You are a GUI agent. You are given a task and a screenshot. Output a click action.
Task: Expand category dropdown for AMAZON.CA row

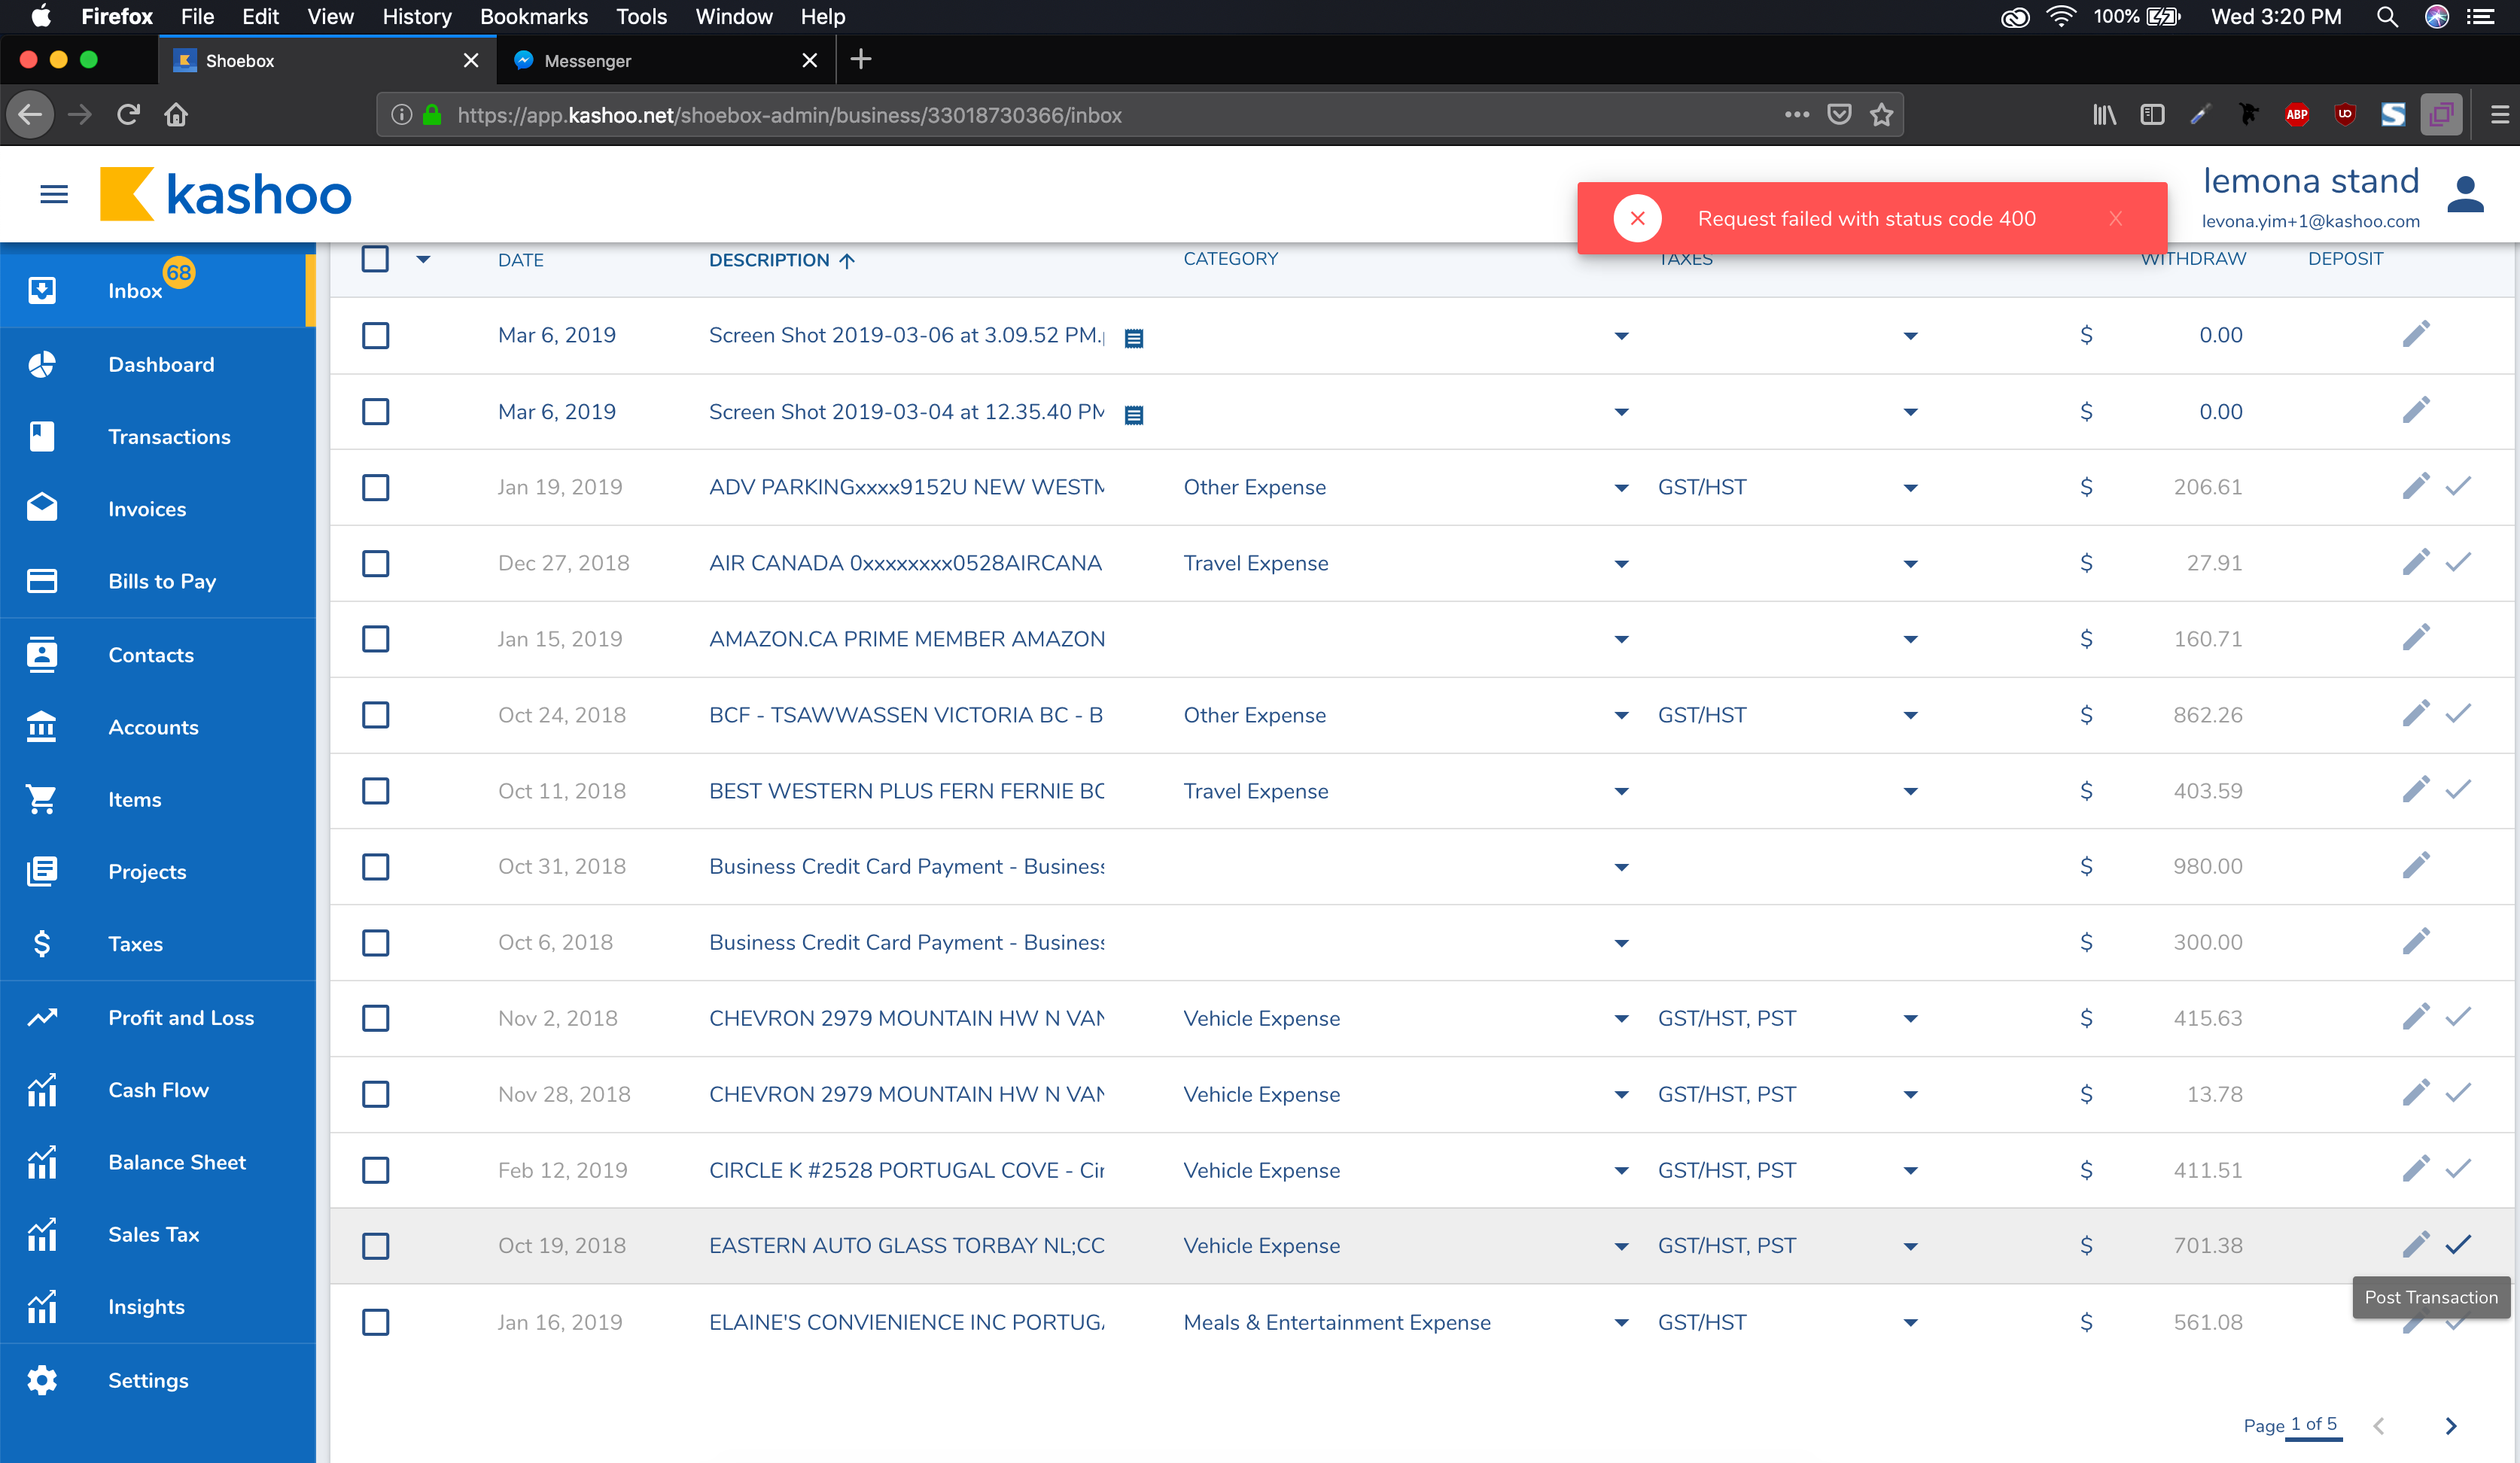[1621, 639]
